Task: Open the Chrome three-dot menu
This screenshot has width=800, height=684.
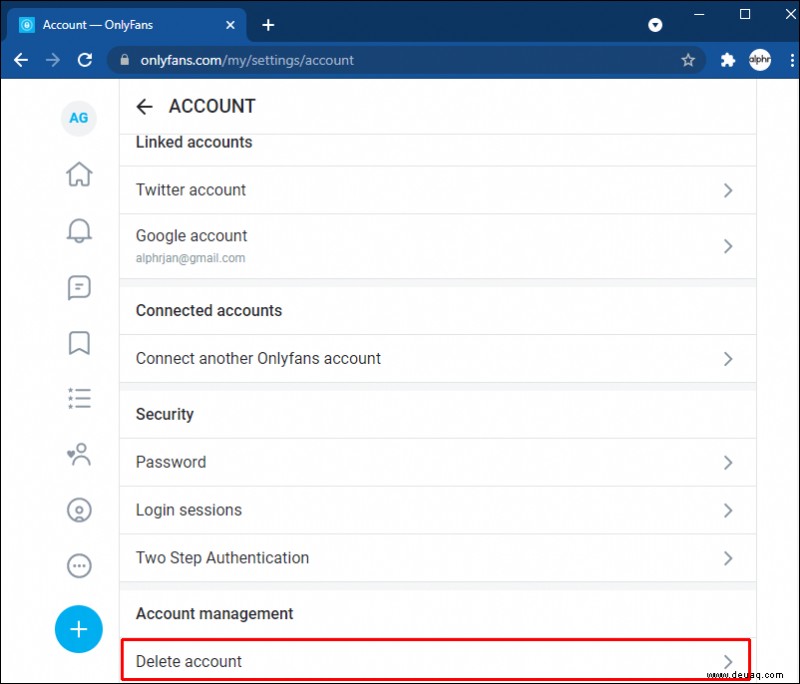Action: tap(791, 60)
